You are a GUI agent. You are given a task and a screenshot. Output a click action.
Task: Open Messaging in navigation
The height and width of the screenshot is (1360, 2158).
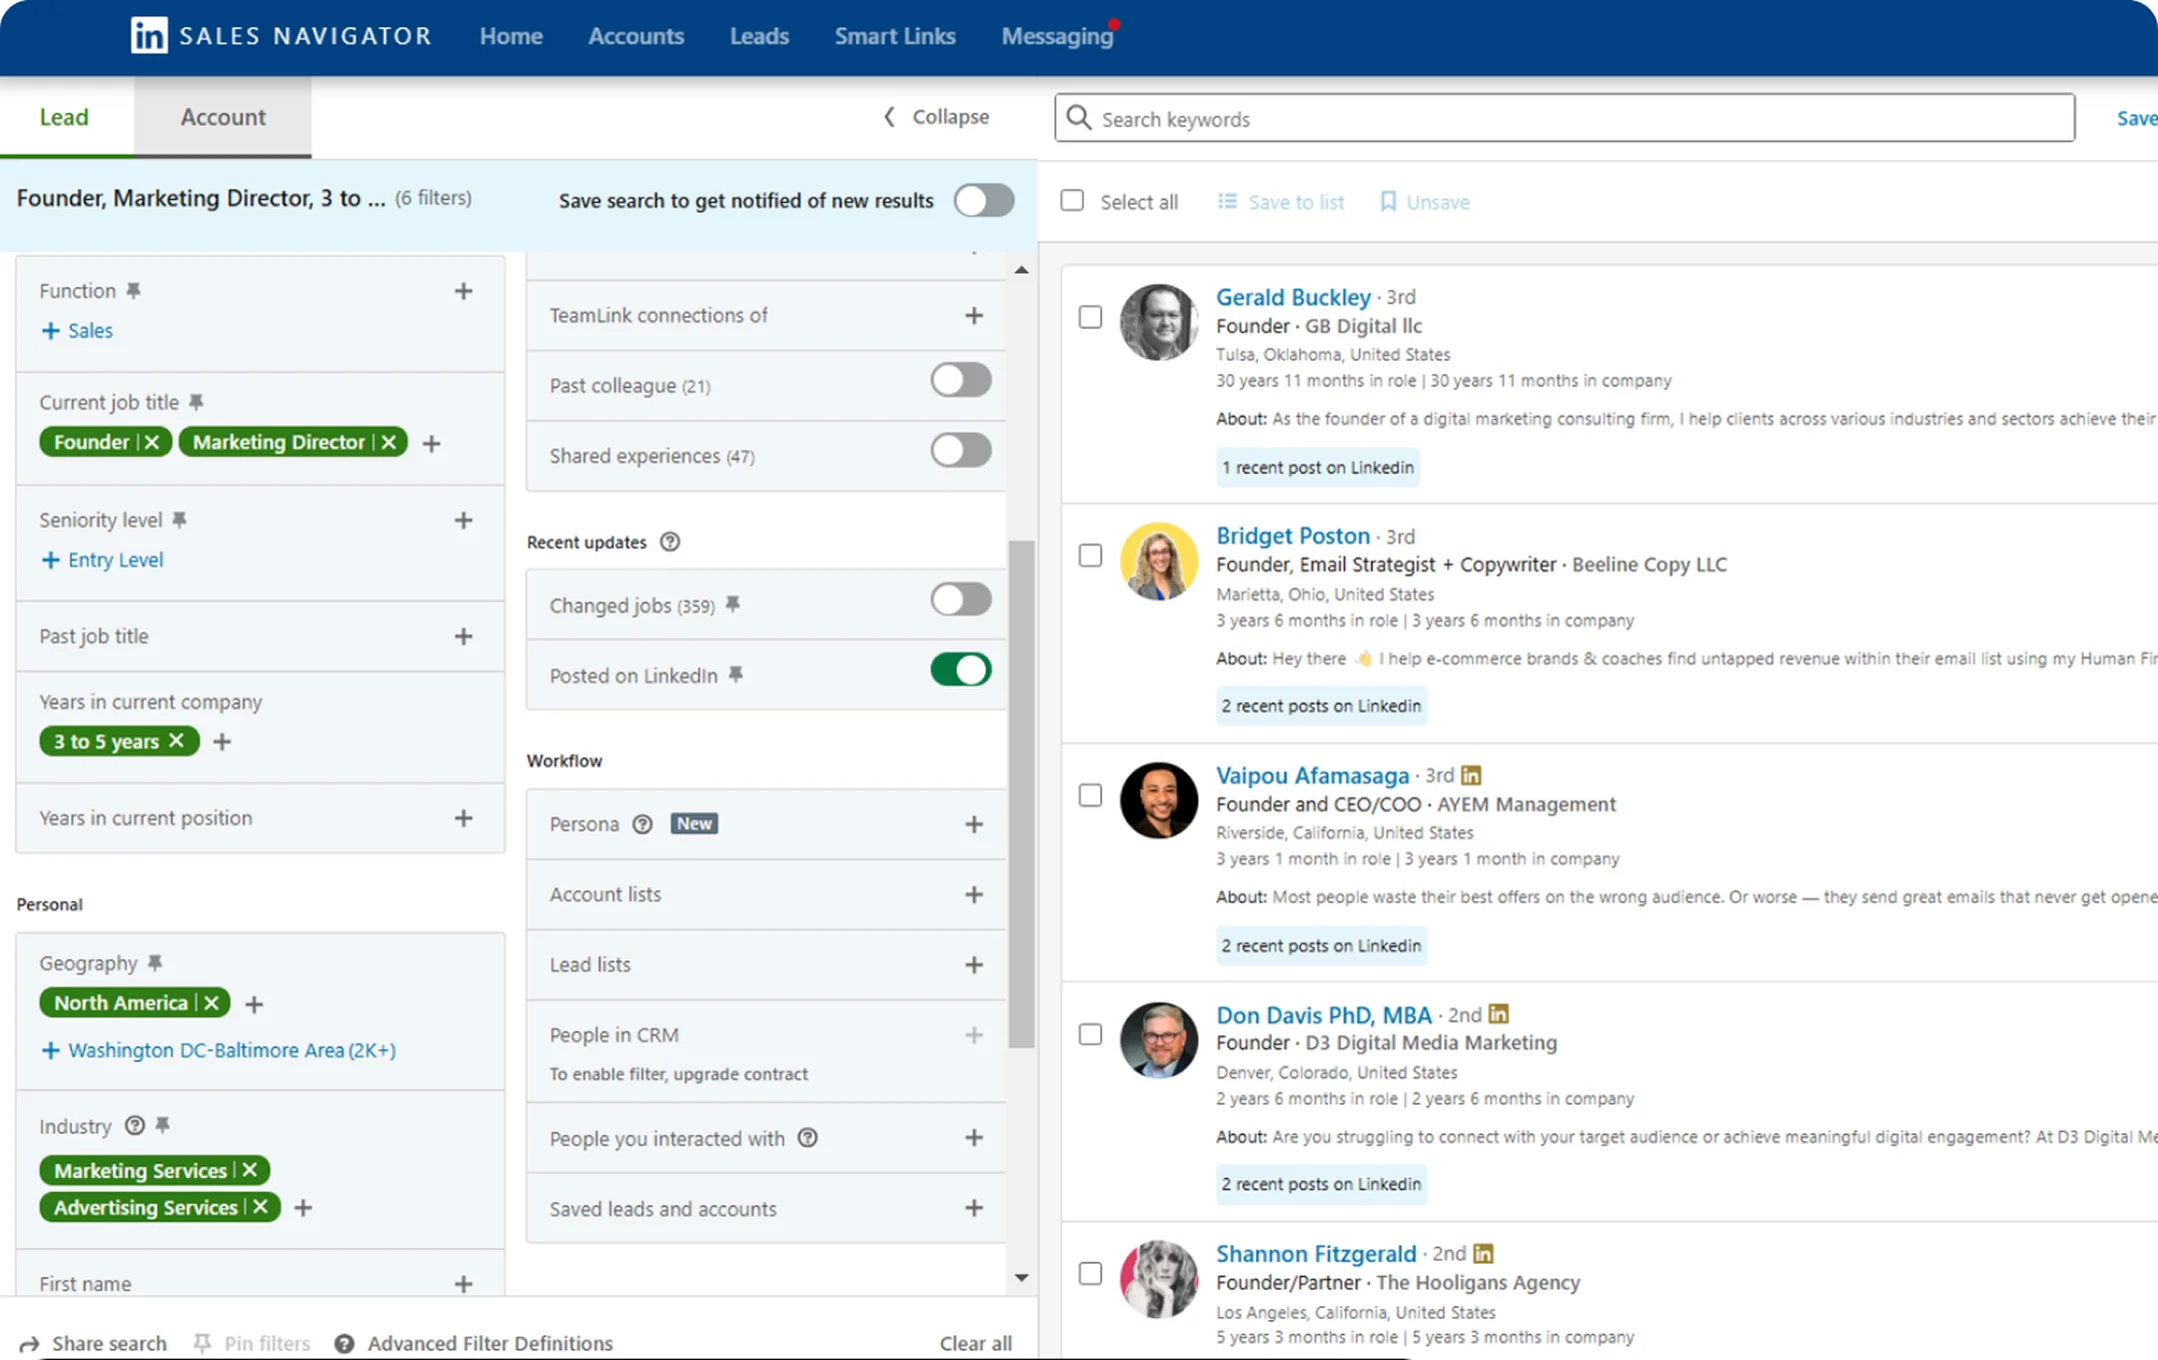tap(1057, 36)
